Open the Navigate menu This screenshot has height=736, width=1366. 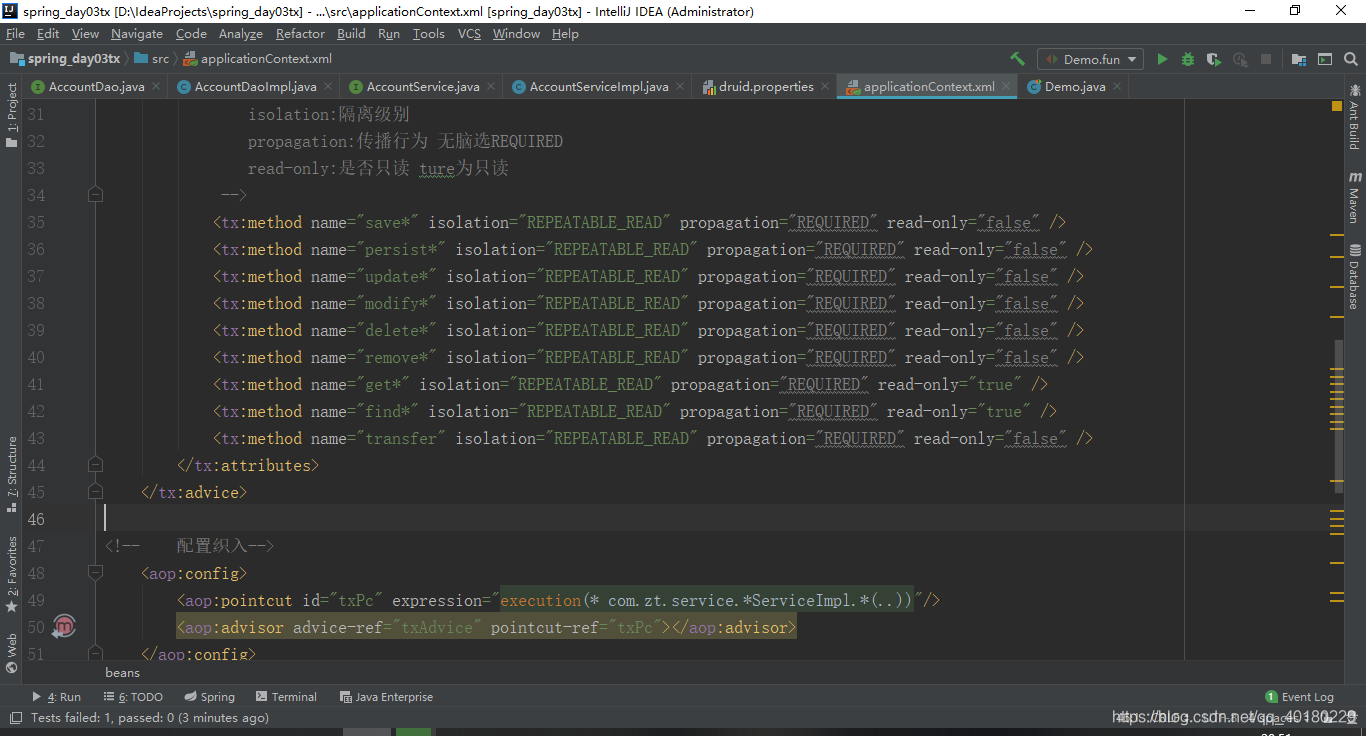(137, 34)
